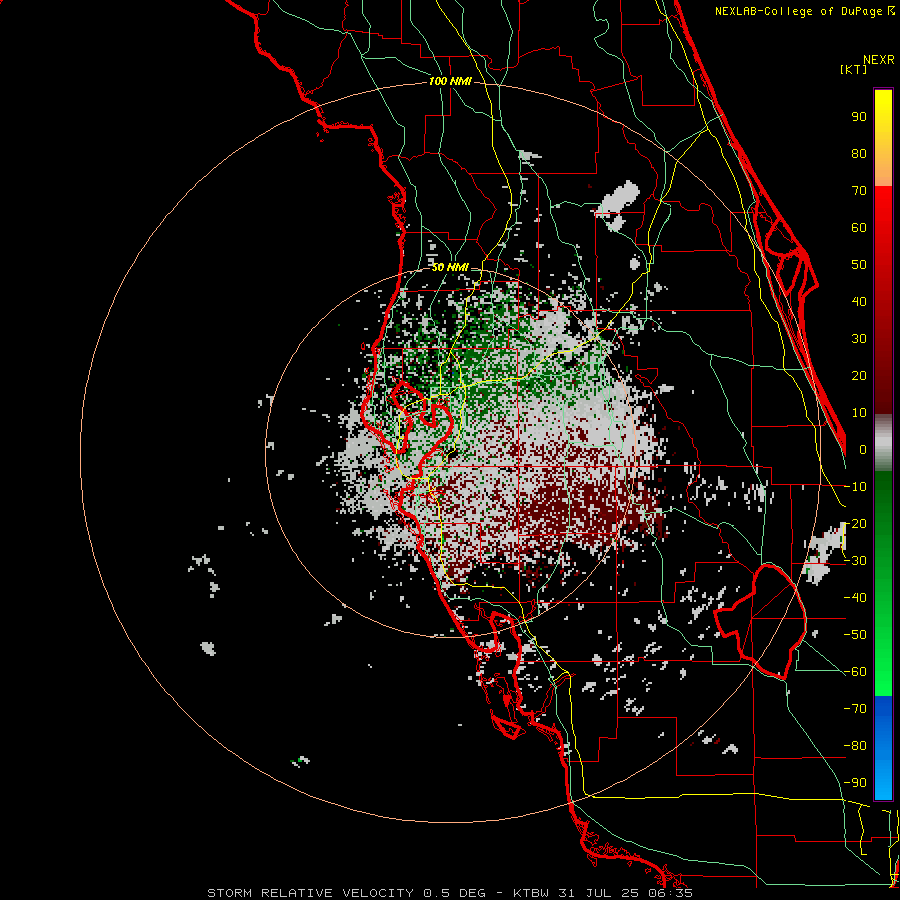Click the gray zero-velocity segment of the color bar
Viewport: 900px width, 900px height.
[883, 443]
